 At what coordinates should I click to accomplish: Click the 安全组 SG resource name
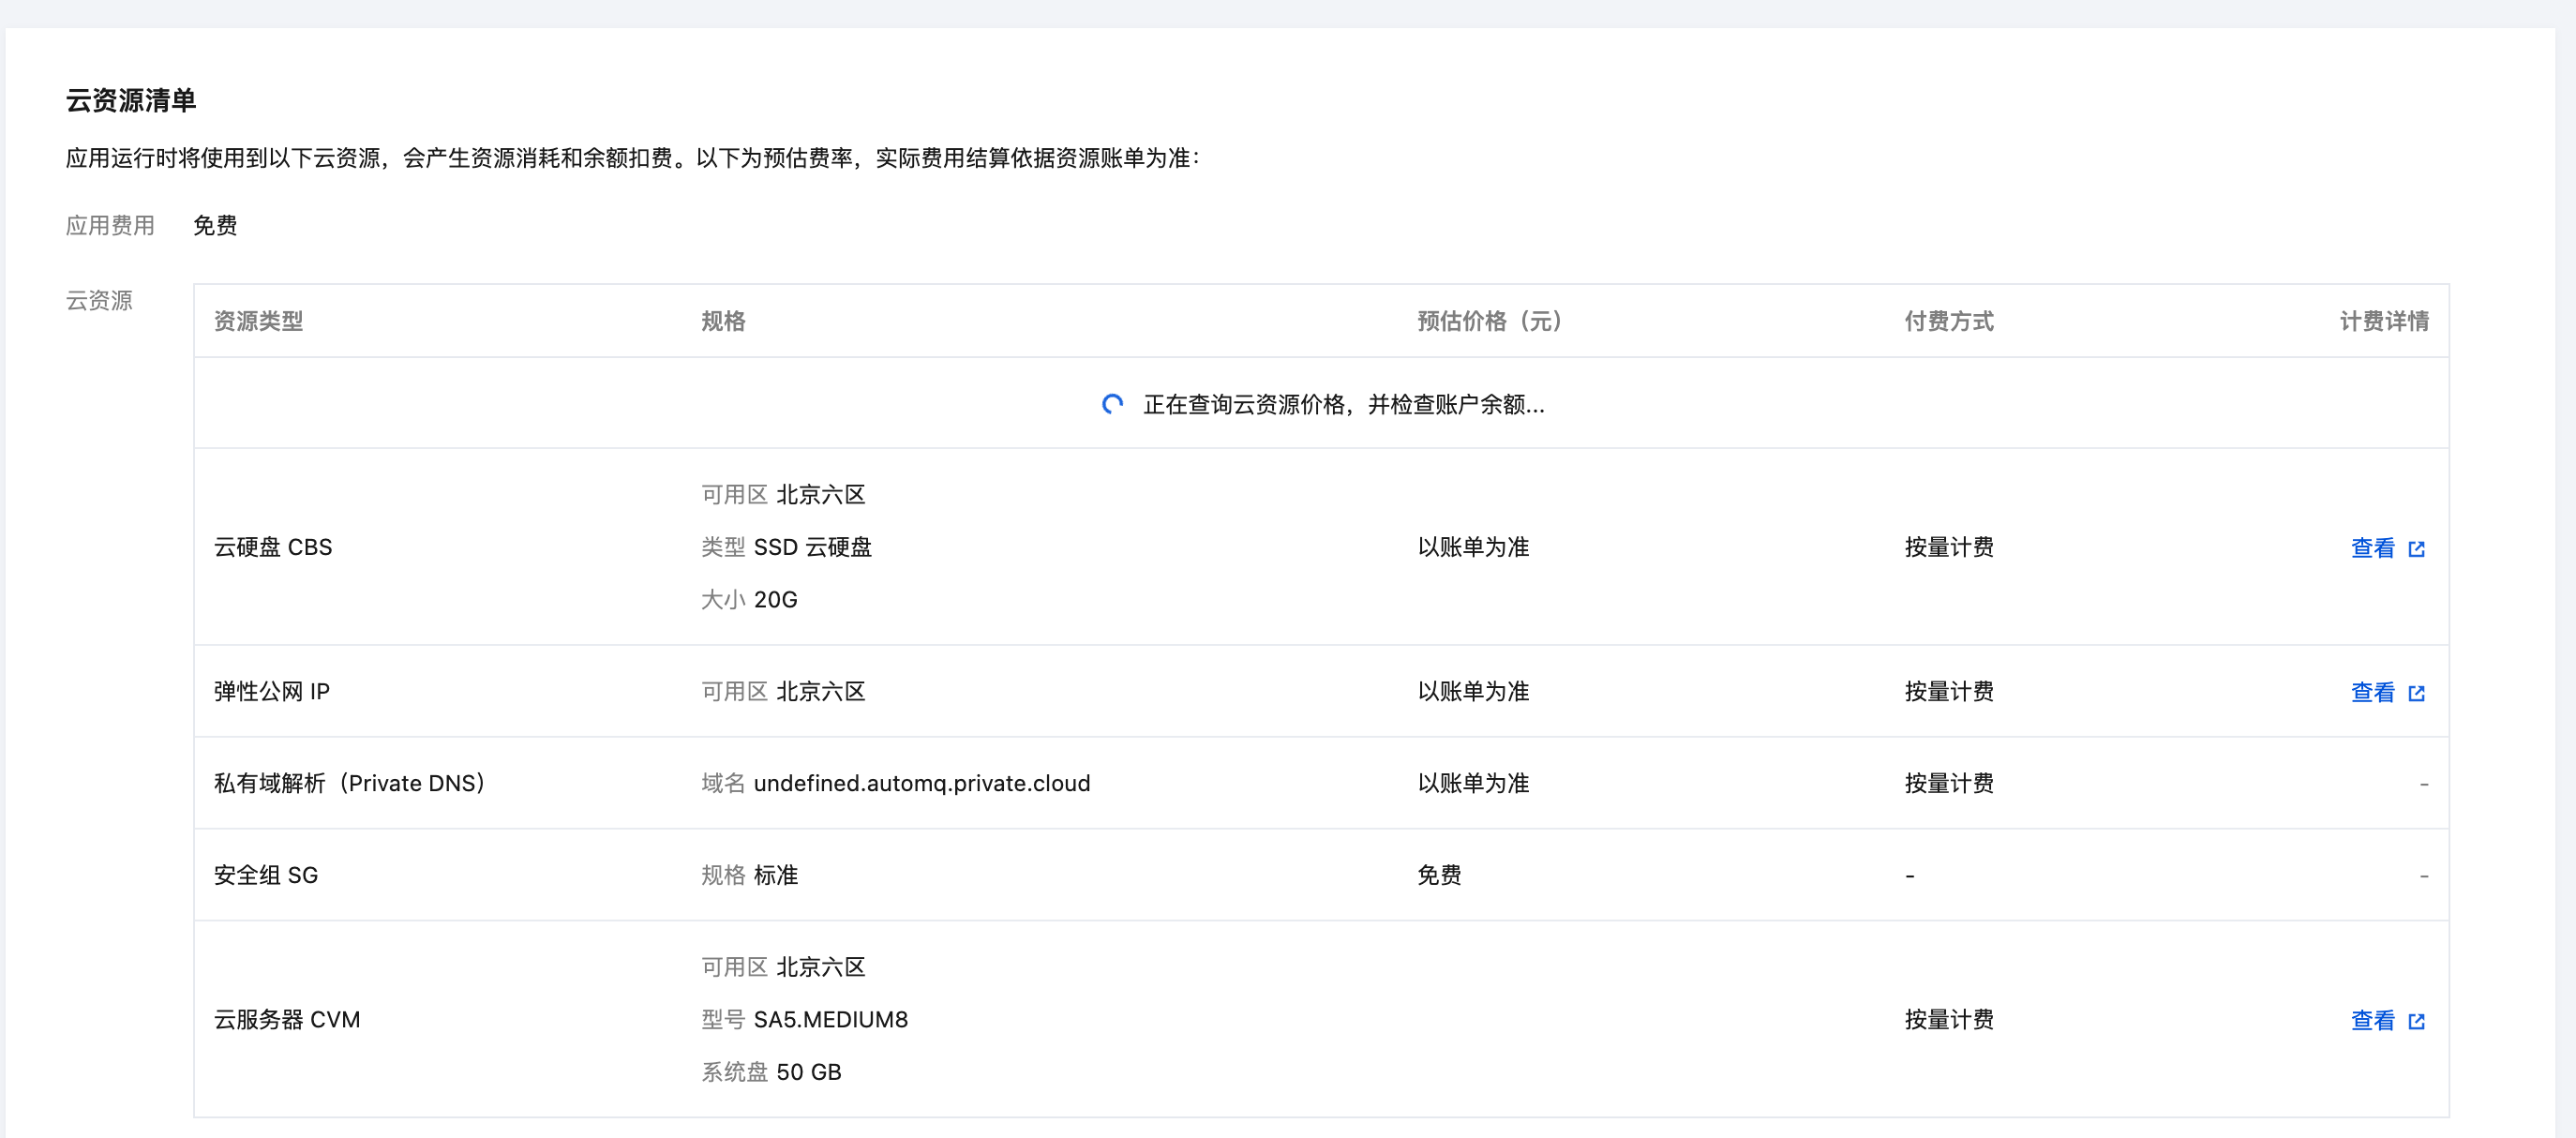click(x=266, y=875)
